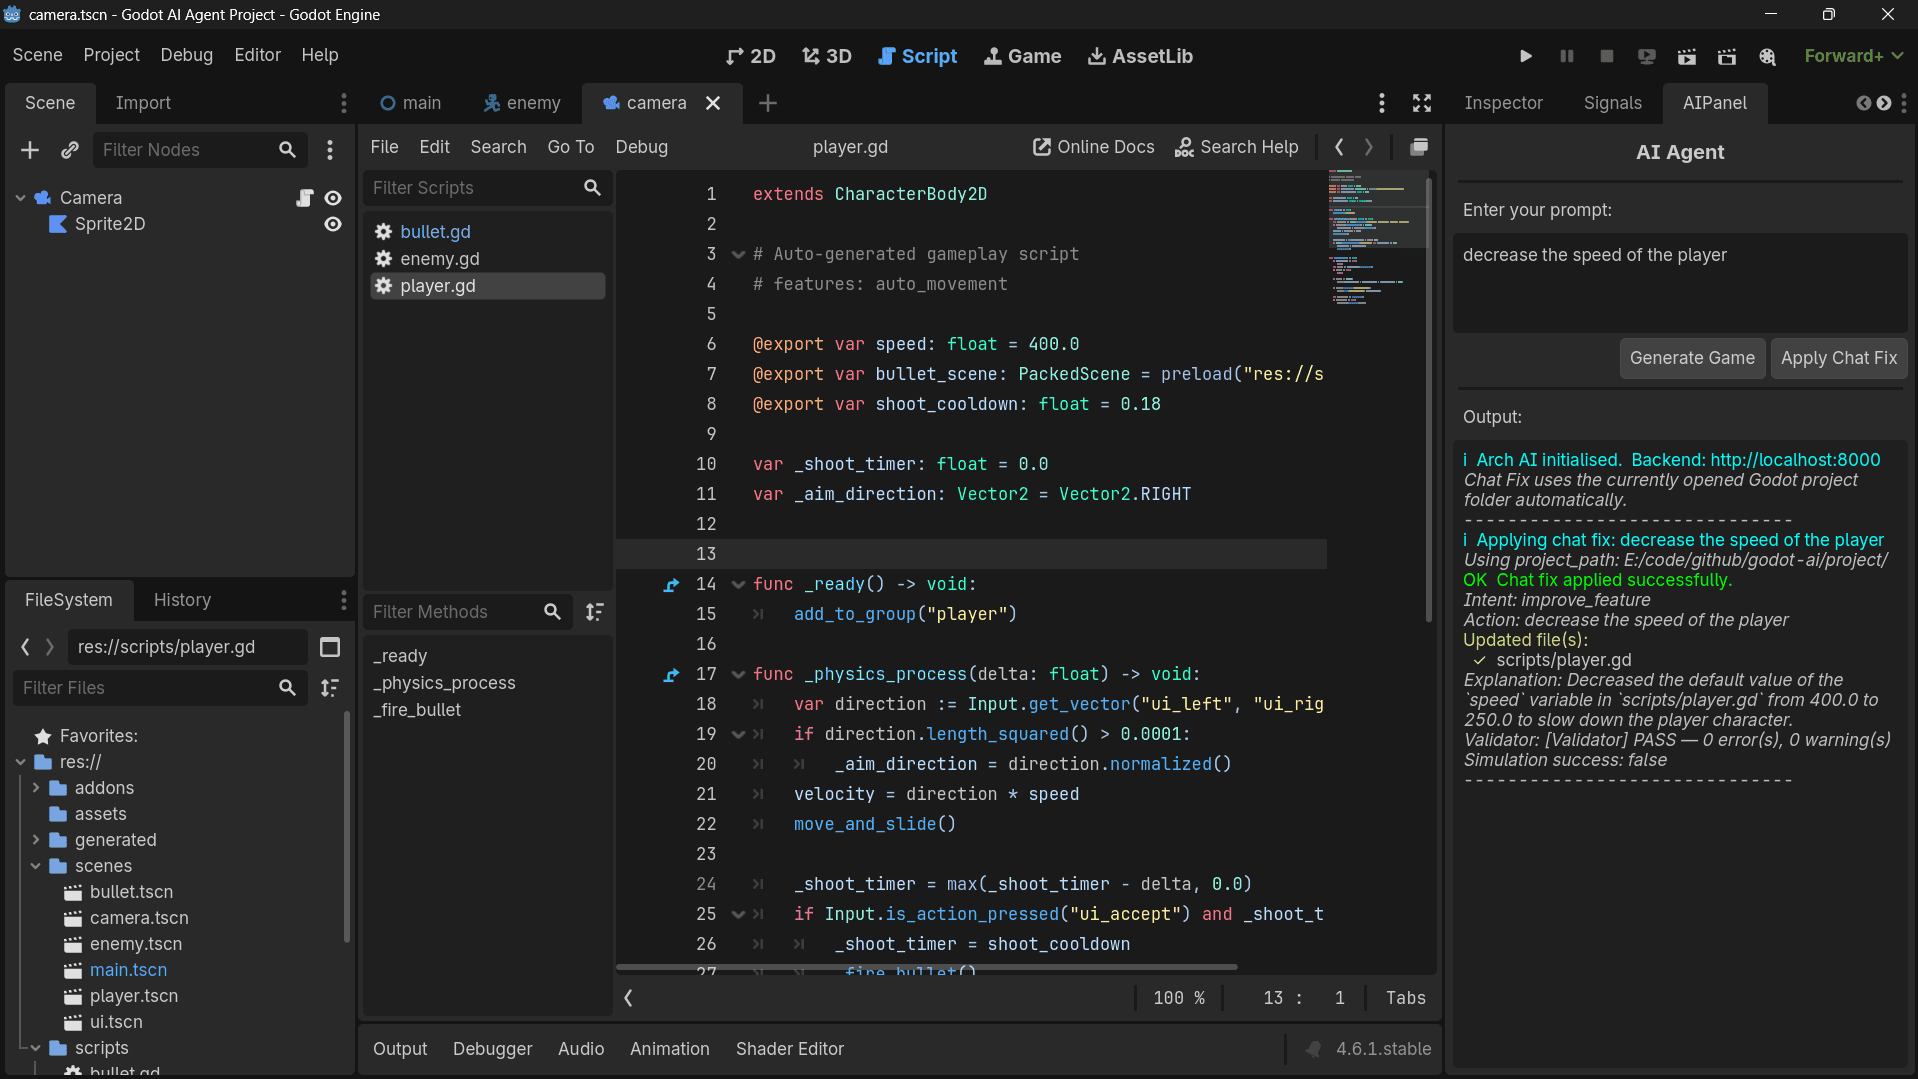Viewport: 1918px width, 1079px height.
Task: Open FileSystem sort options icon
Action: [x=330, y=688]
